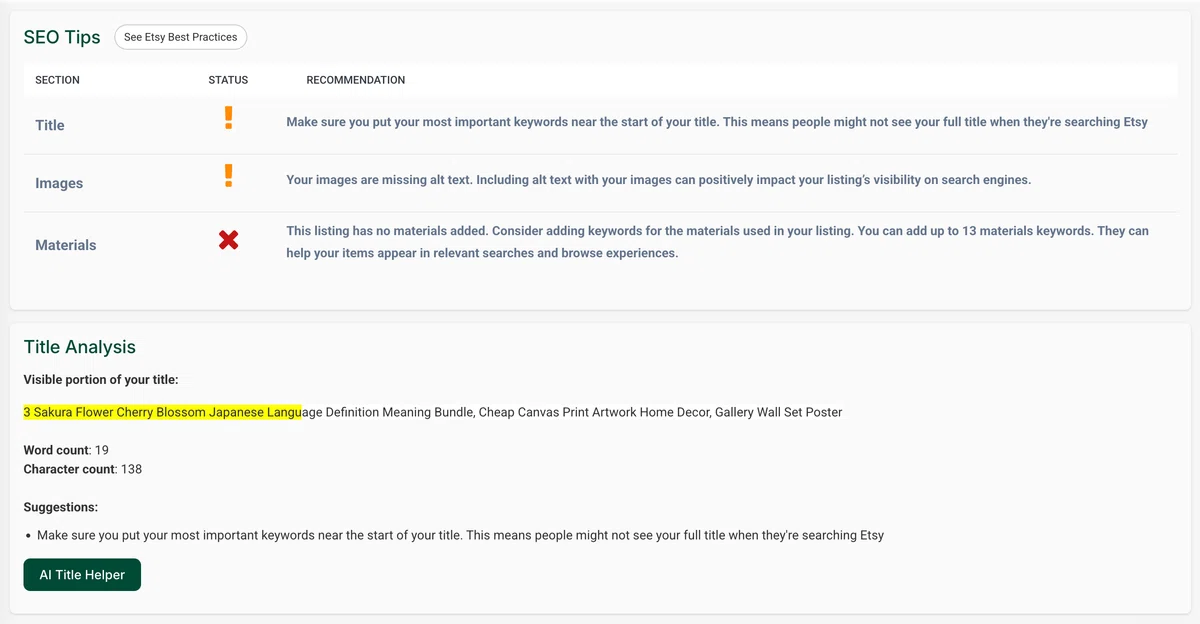Click the yellow highlighted title text
This screenshot has width=1200, height=624.
tap(162, 412)
